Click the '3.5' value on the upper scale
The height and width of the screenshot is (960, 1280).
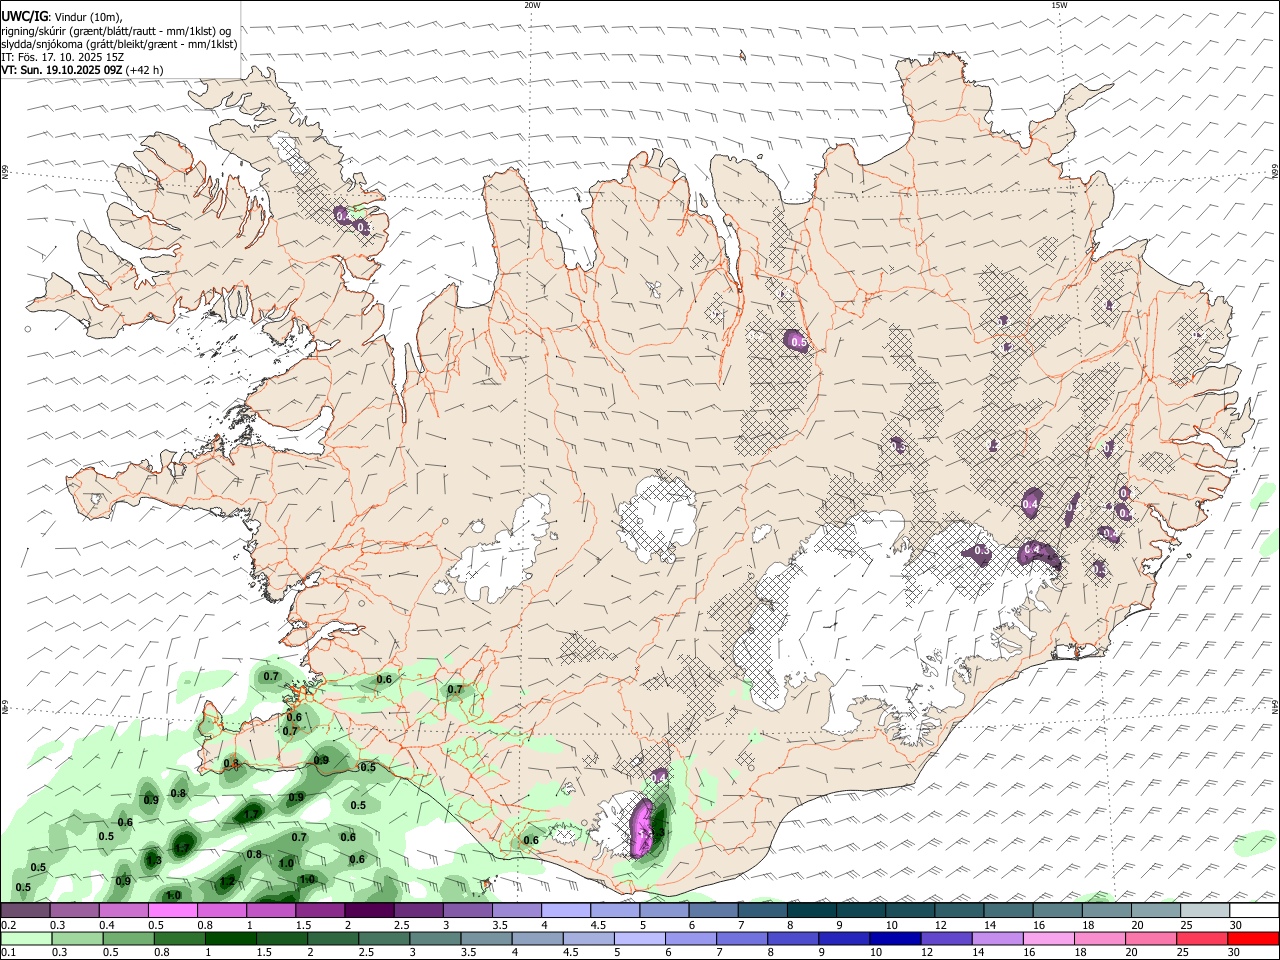498,925
